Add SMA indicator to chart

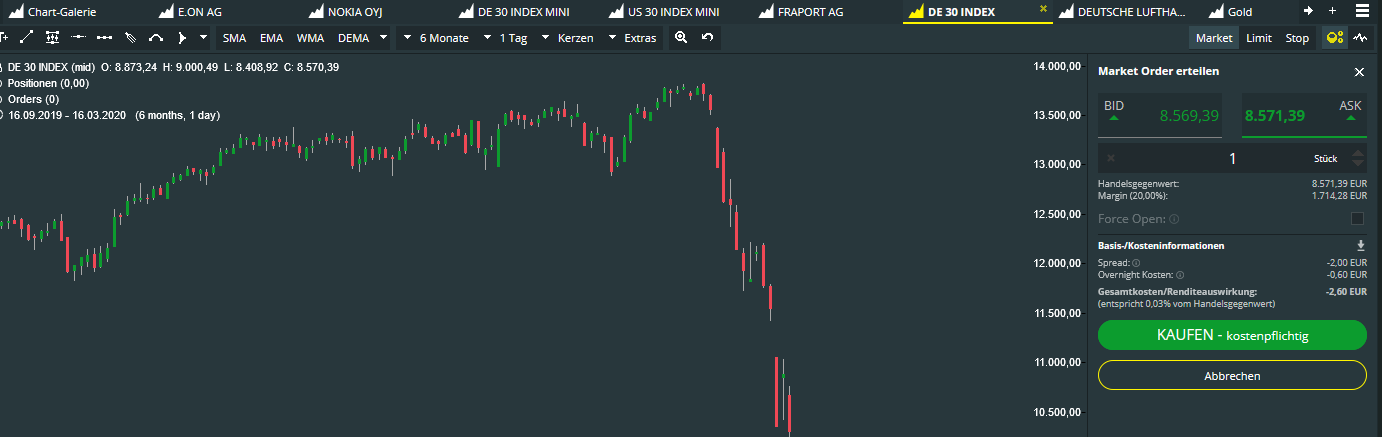coord(234,38)
